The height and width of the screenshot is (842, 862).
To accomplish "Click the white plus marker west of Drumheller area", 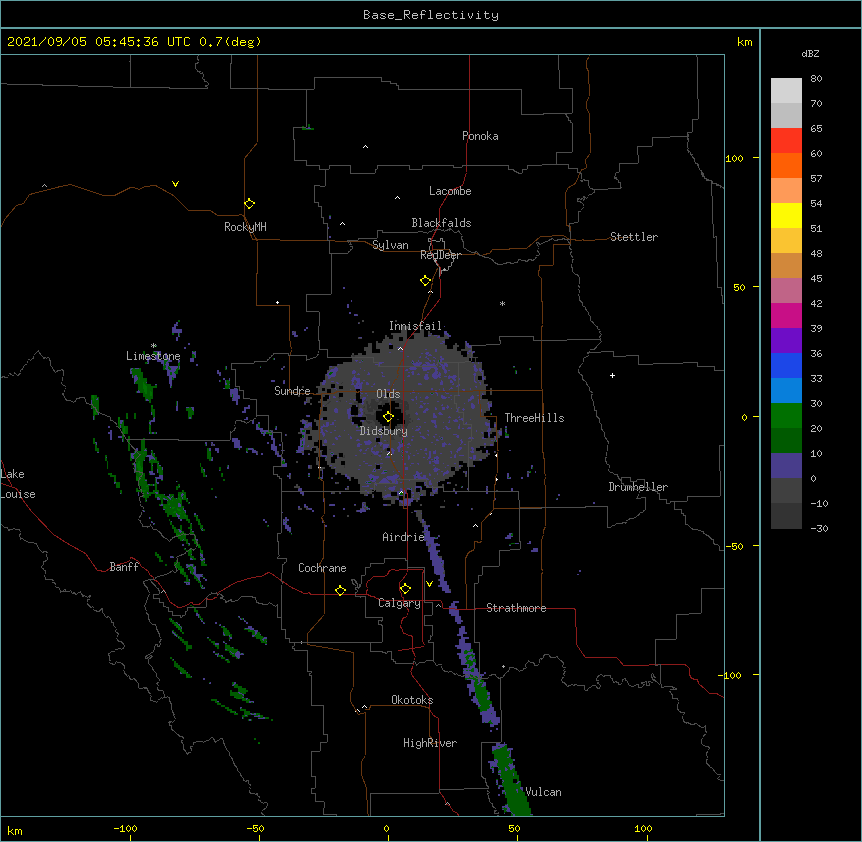I will click(x=612, y=375).
